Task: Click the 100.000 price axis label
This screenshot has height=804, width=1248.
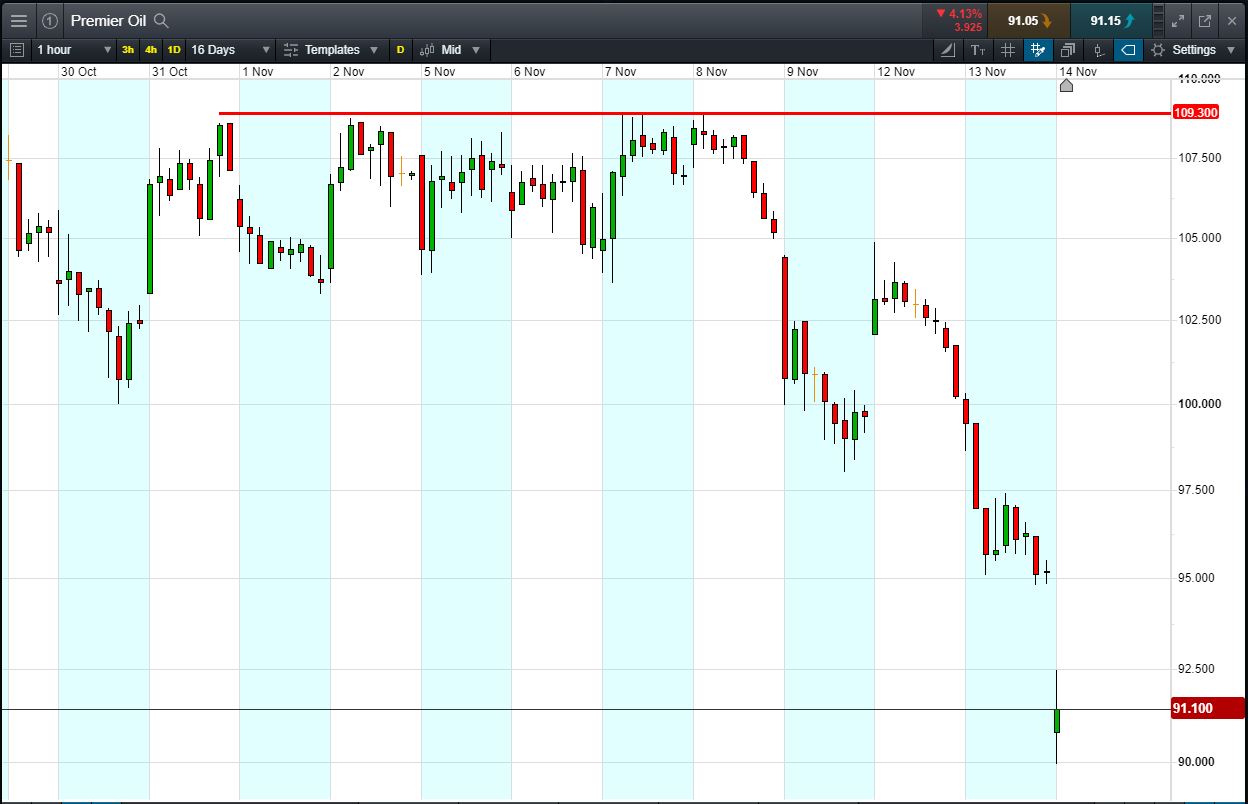Action: 1198,403
